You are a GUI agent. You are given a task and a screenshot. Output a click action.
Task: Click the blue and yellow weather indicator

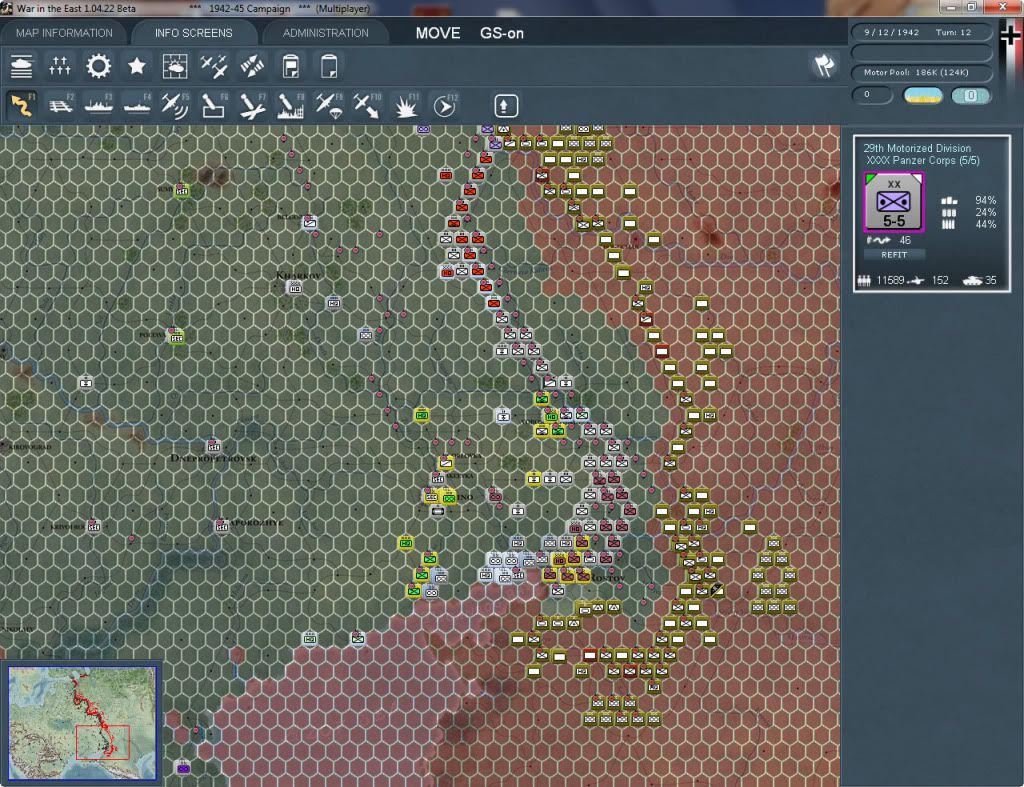click(923, 95)
